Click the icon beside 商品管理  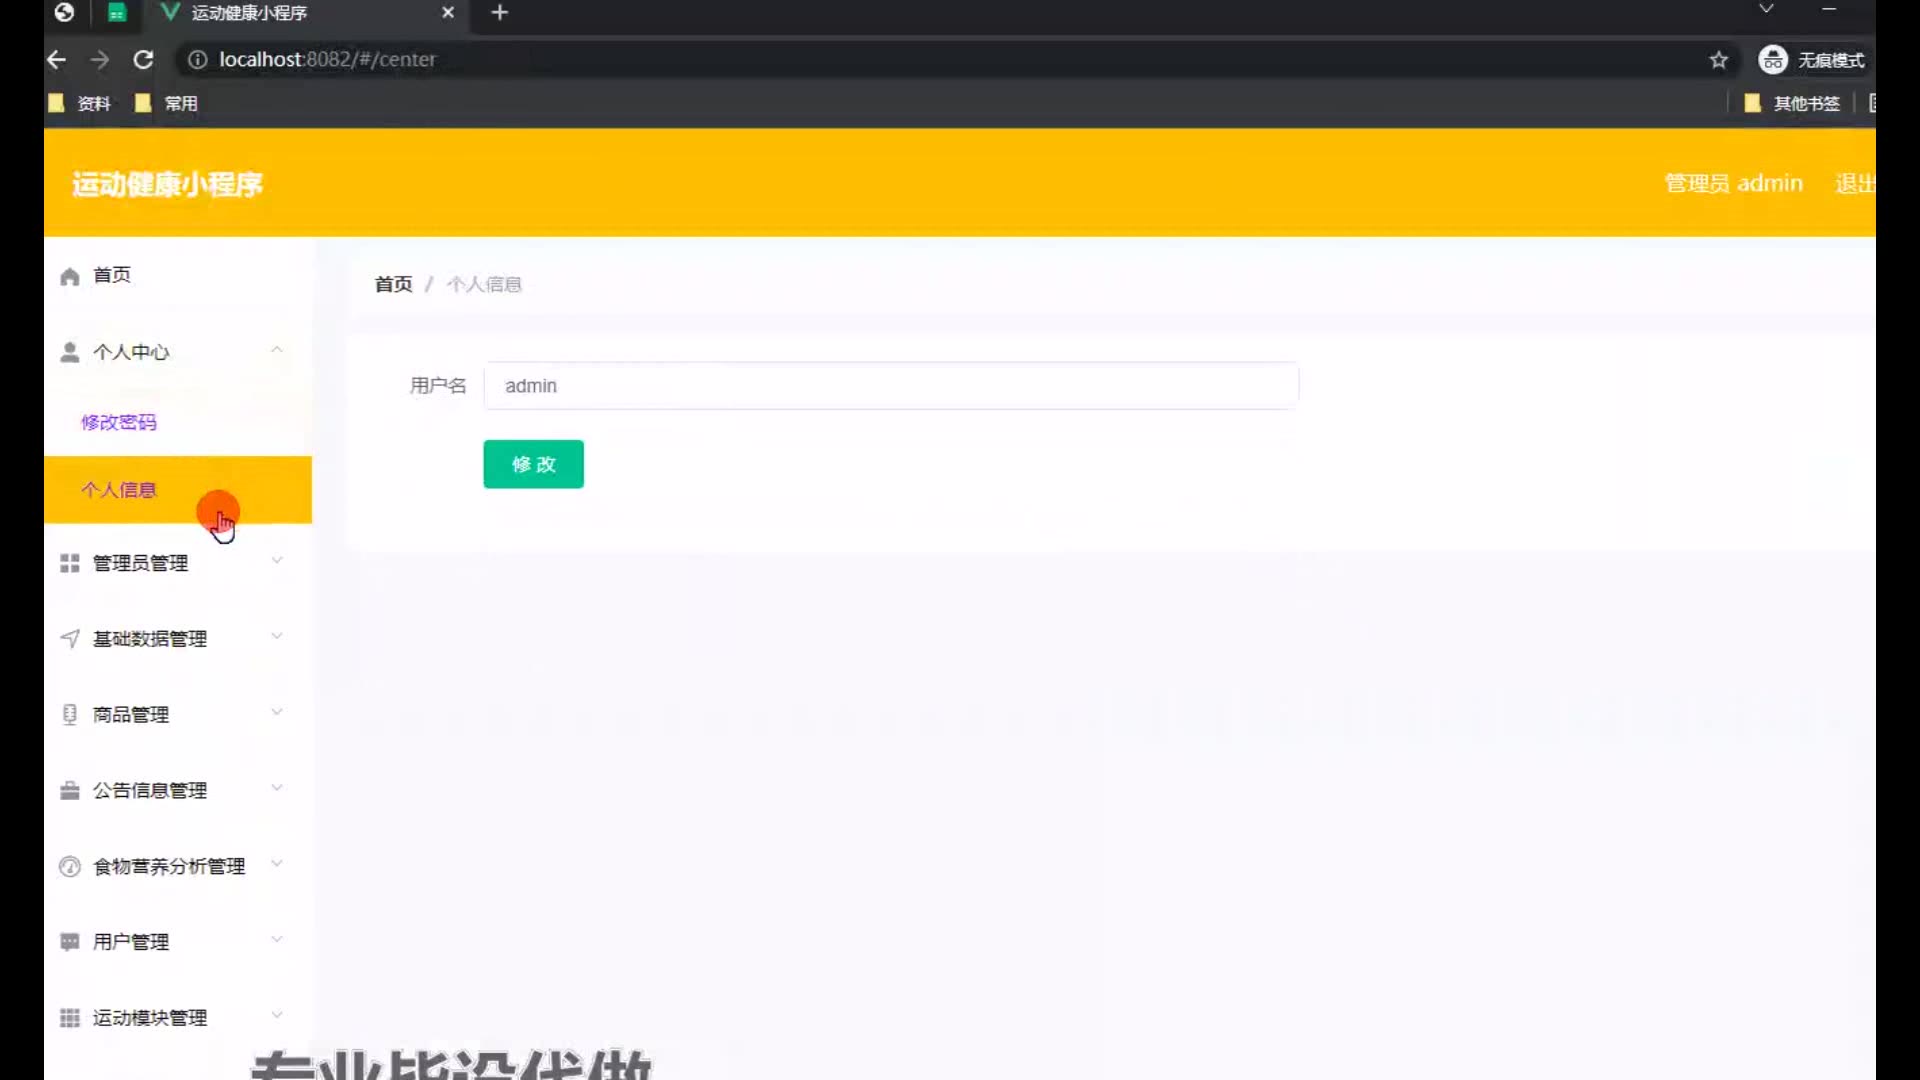coord(69,714)
